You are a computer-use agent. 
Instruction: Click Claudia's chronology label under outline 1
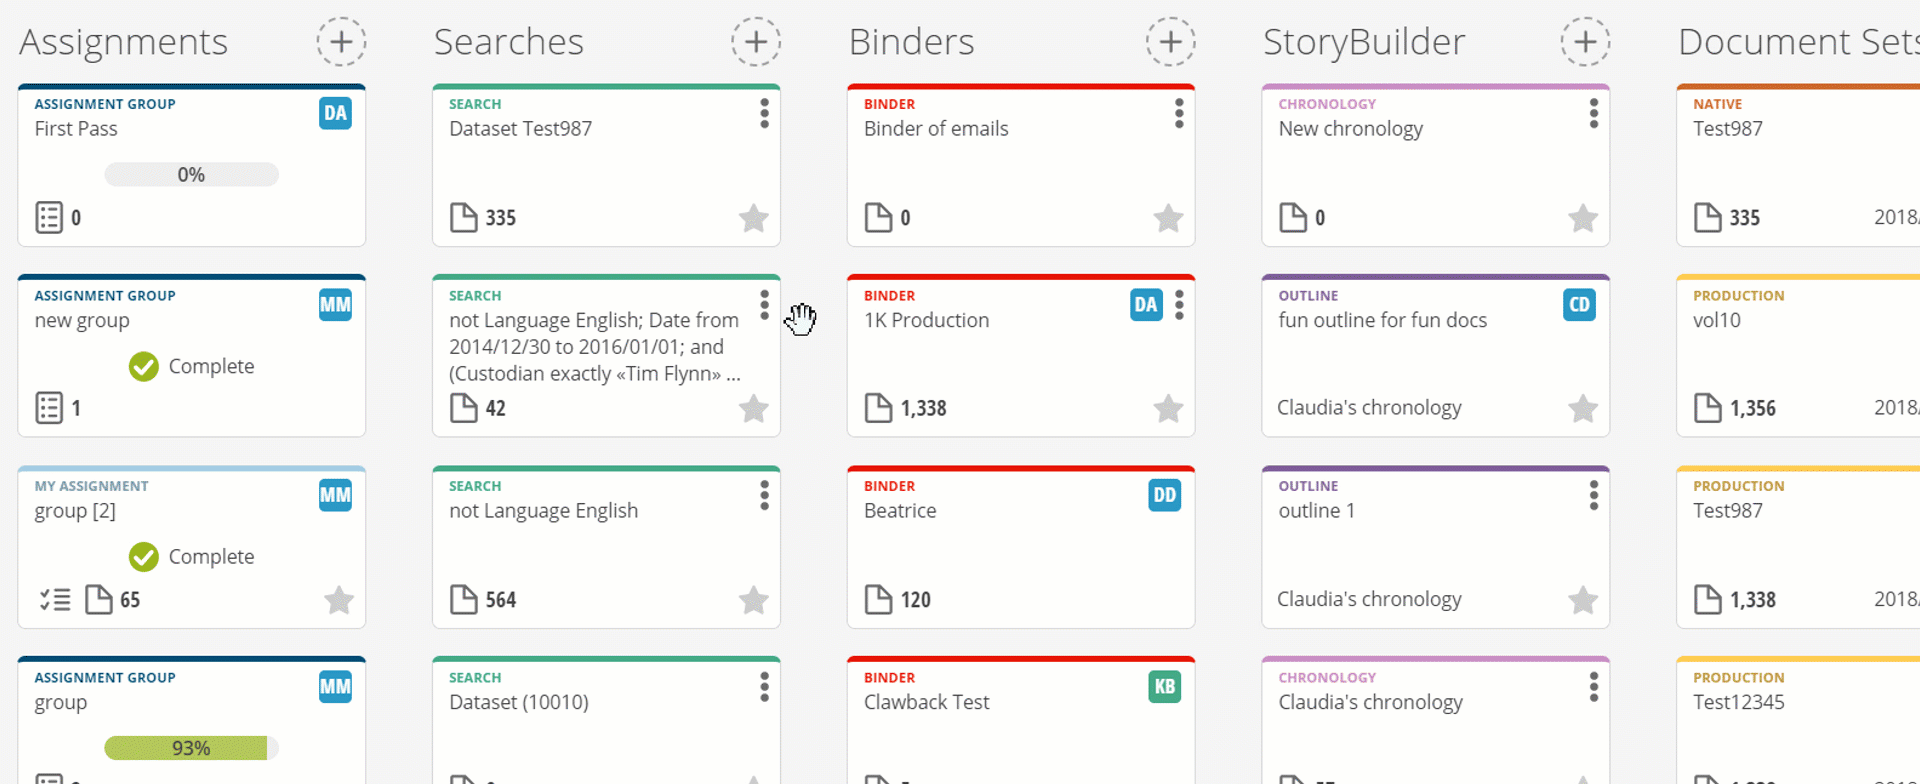[x=1369, y=599]
